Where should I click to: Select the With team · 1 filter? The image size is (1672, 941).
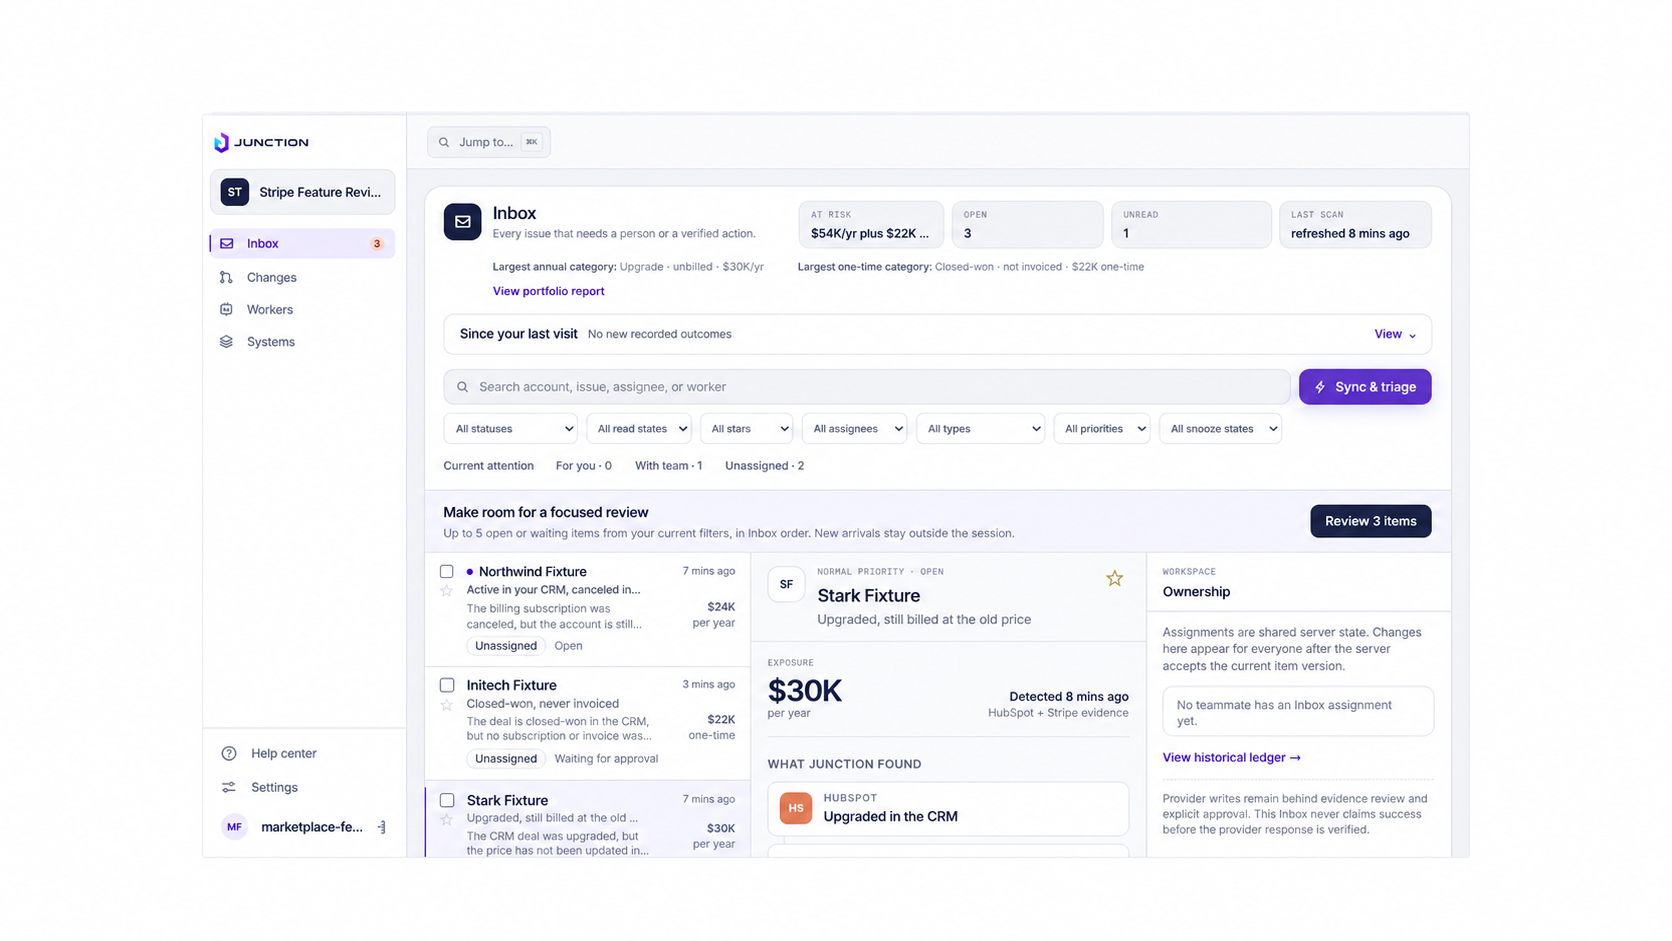pos(668,466)
